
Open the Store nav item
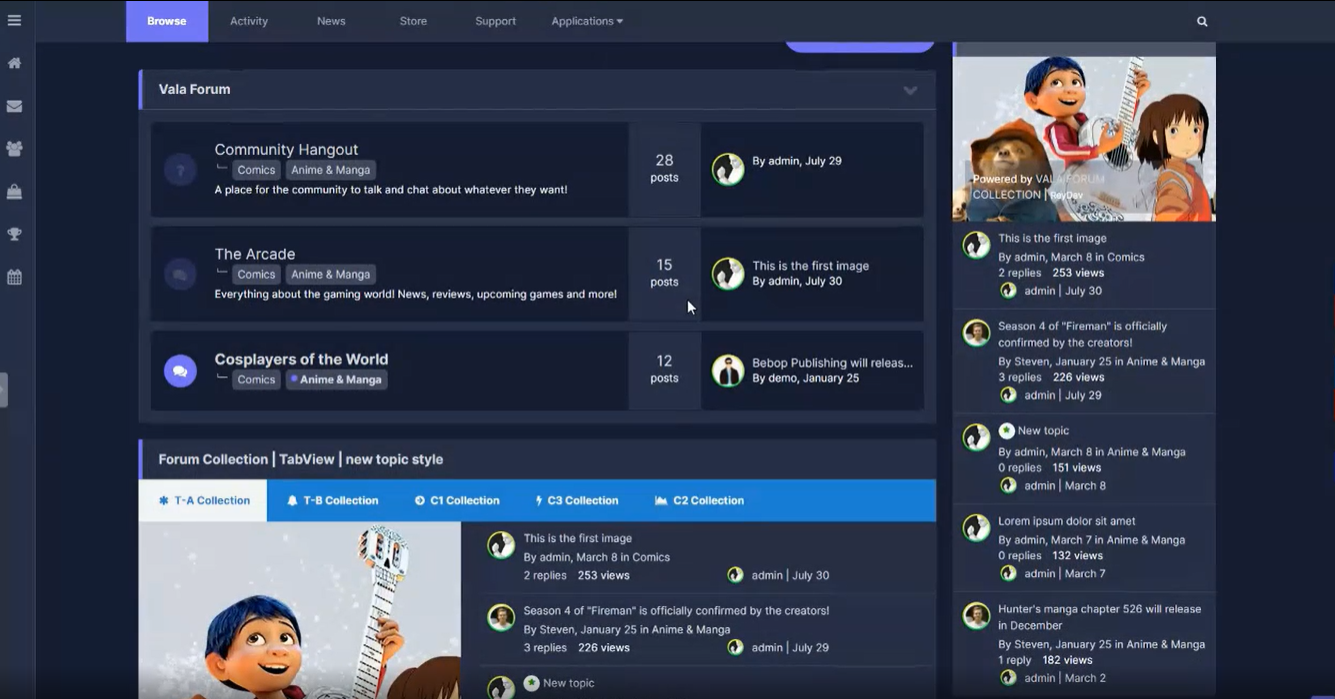tap(413, 21)
